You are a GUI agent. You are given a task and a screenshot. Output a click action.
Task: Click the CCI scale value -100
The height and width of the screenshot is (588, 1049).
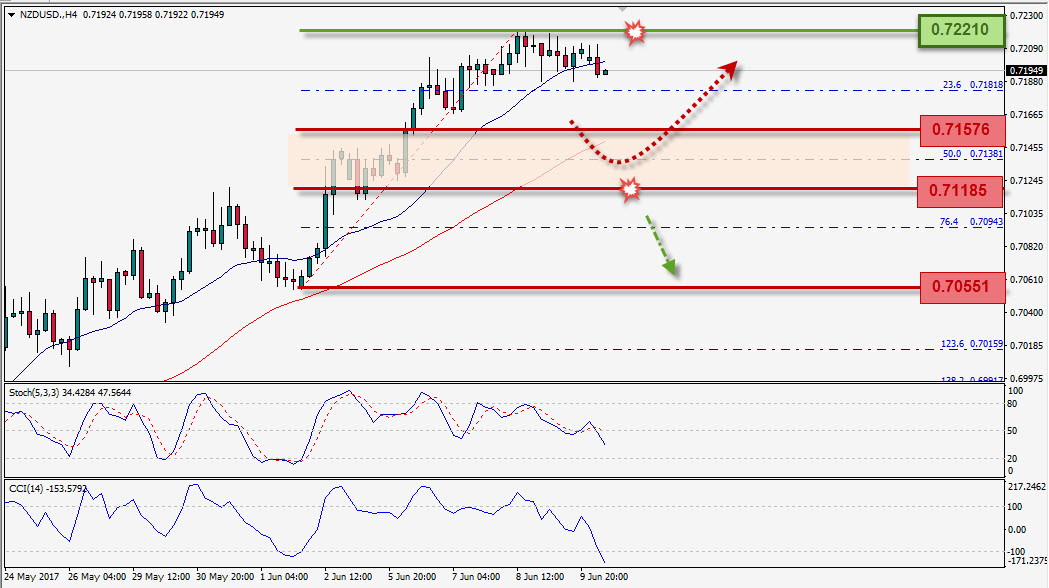(x=1016, y=552)
